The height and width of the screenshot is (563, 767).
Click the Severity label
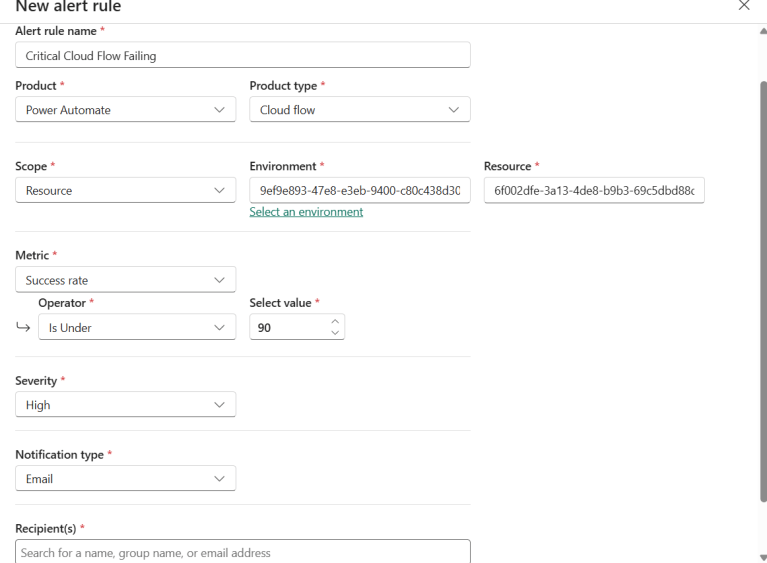point(36,381)
